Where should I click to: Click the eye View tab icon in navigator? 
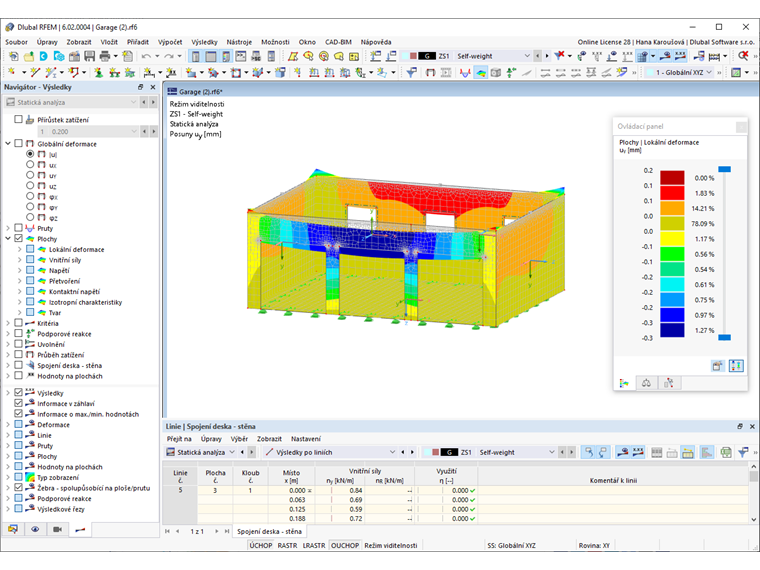coord(35,529)
